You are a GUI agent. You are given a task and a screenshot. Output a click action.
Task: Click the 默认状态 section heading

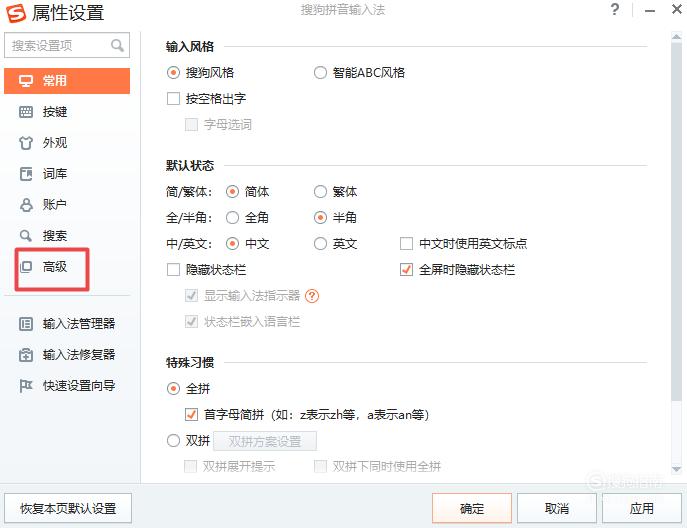[190, 166]
